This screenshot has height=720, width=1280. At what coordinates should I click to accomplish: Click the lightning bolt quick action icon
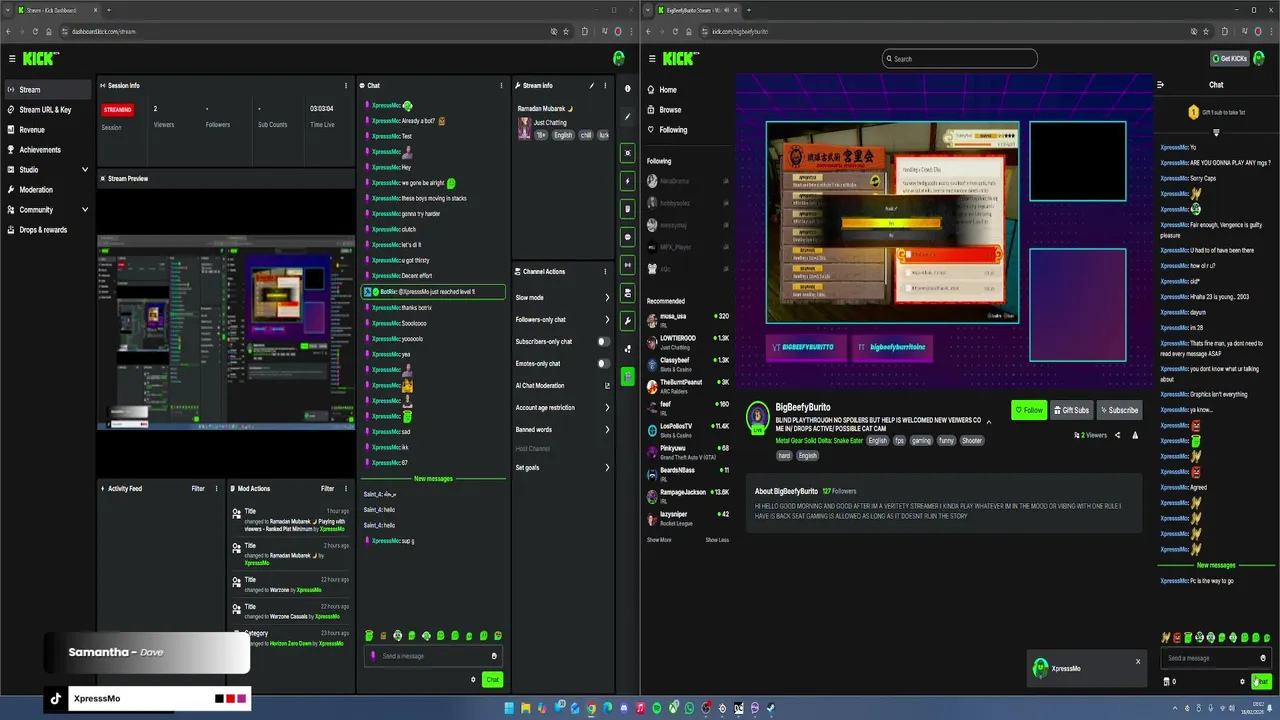[628, 181]
